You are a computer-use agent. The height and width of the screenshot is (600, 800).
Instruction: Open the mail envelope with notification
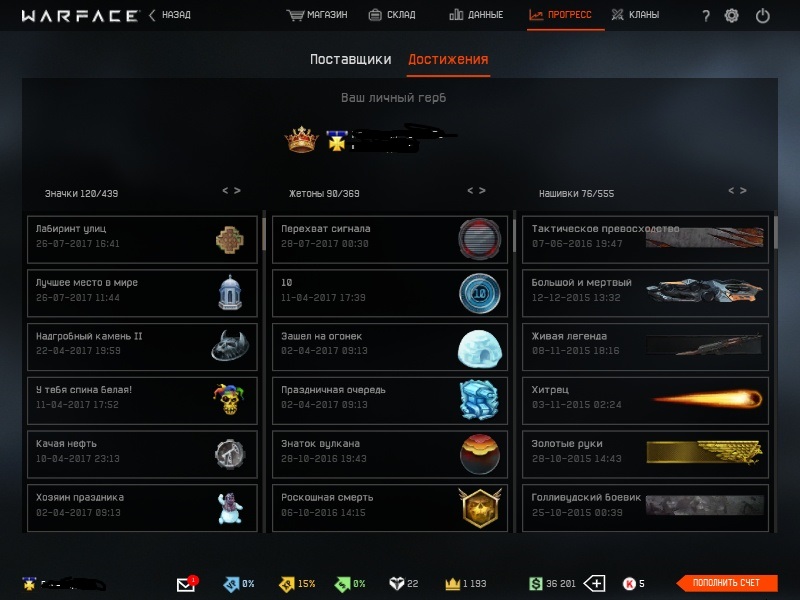187,583
